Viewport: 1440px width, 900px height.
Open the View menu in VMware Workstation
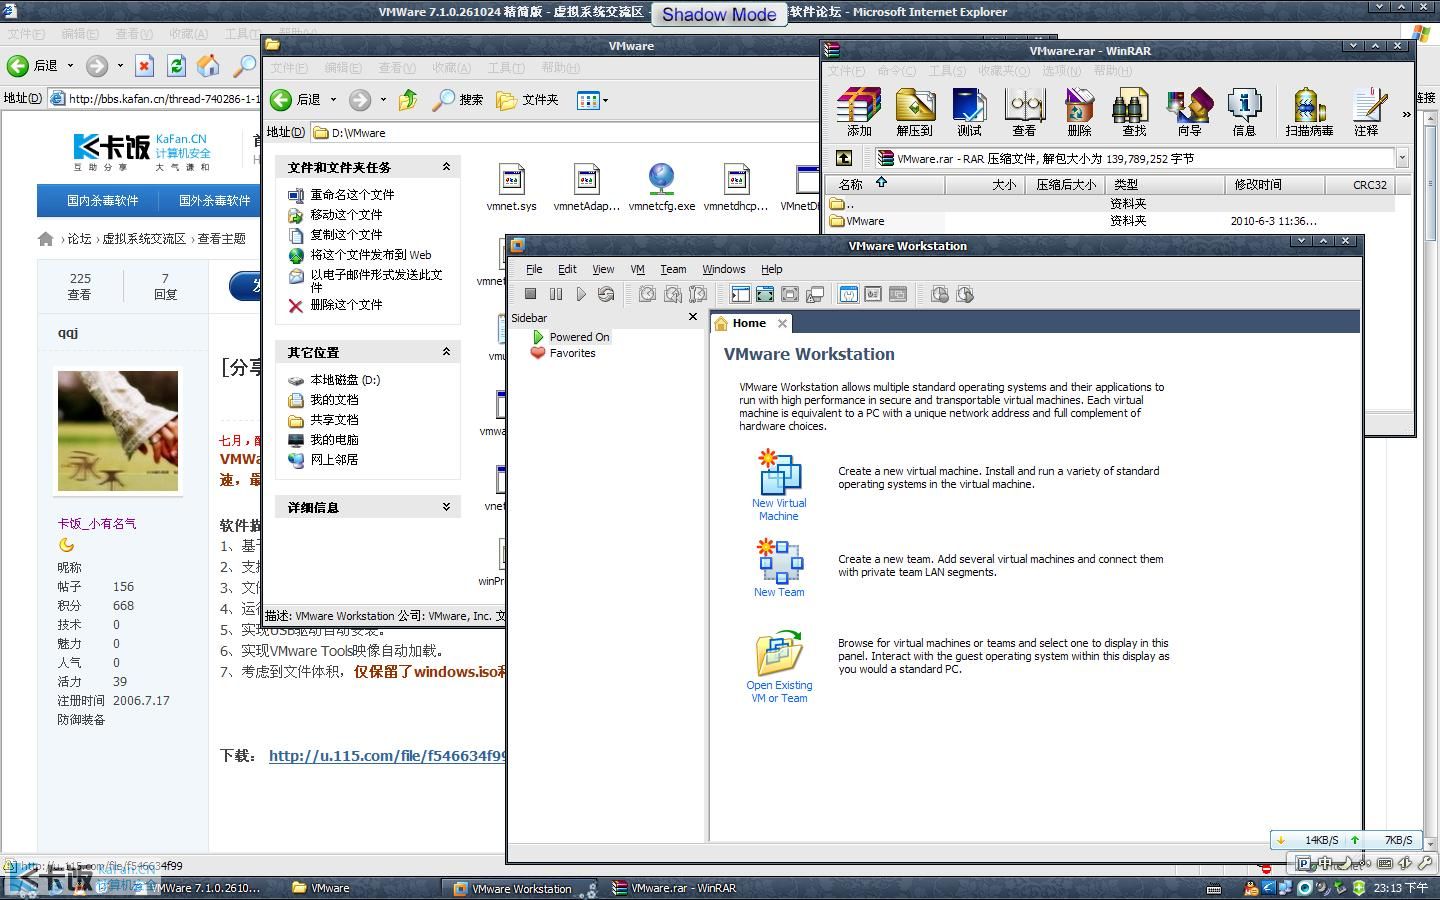603,269
